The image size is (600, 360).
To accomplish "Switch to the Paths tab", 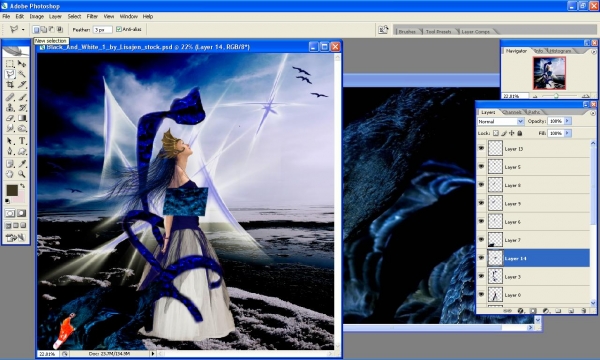I will coord(534,112).
